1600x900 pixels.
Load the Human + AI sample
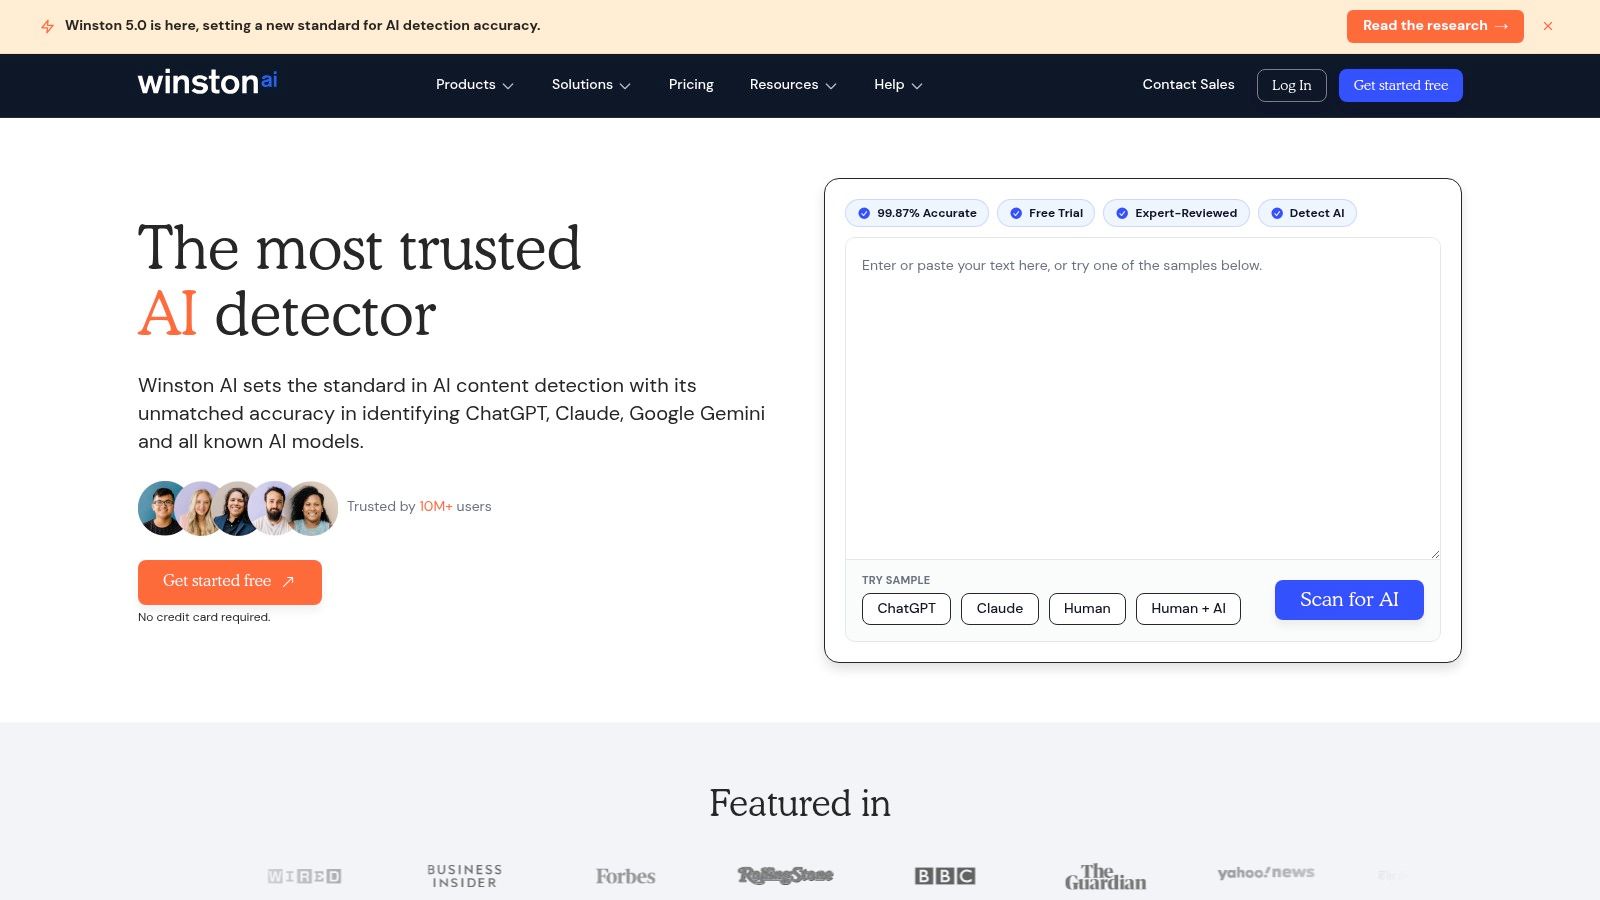[1188, 609]
